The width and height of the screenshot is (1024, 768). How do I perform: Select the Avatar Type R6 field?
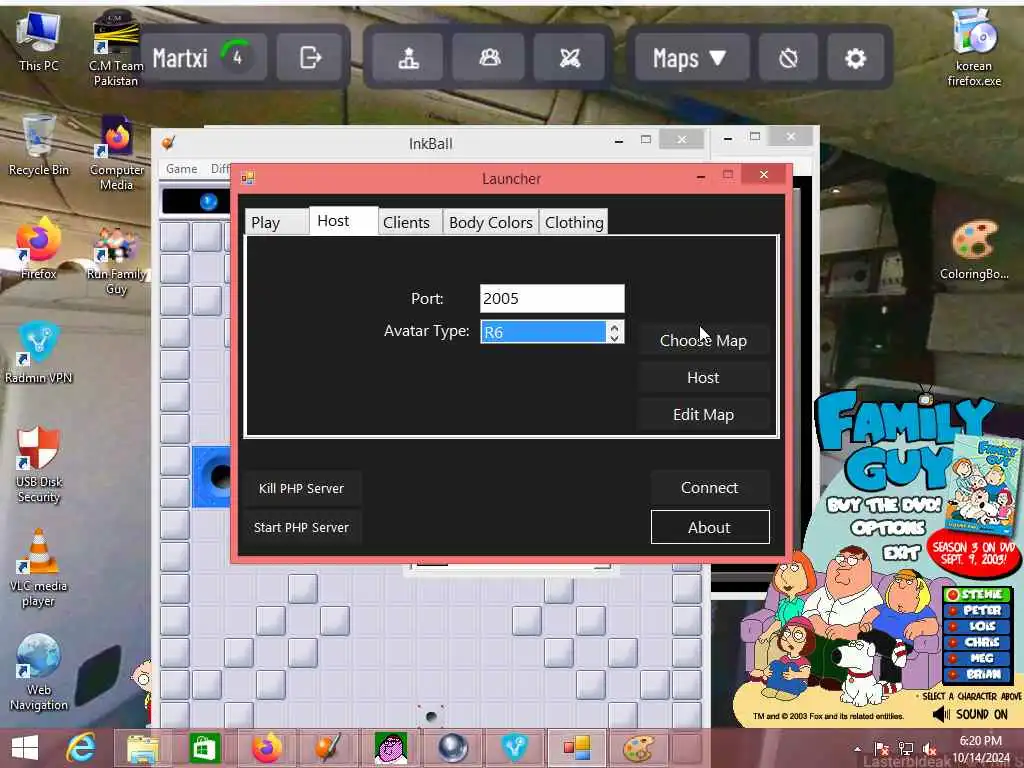click(x=543, y=332)
